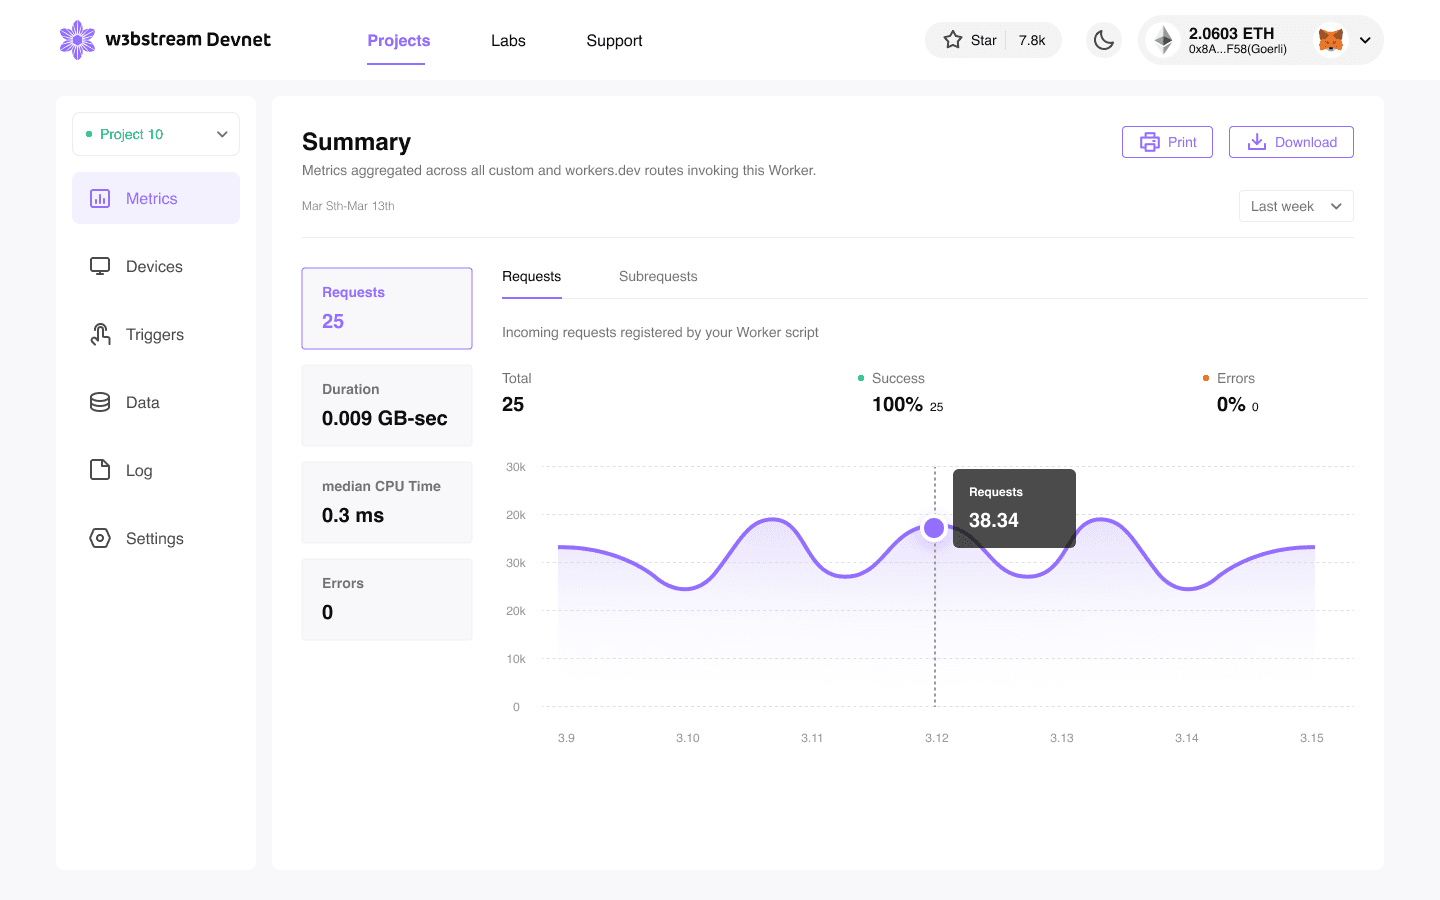Toggle dark mode with the moon icon
The image size is (1440, 900).
point(1104,40)
